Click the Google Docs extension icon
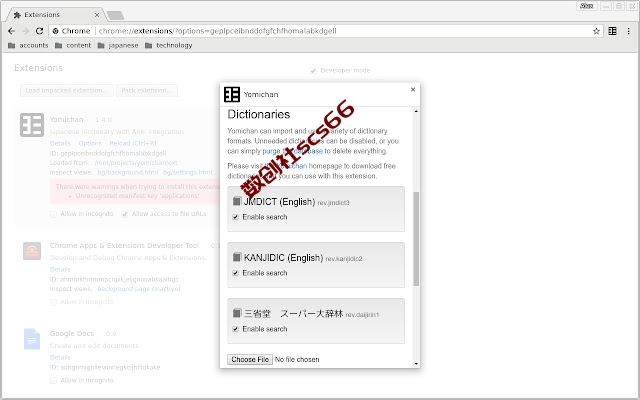 [x=32, y=339]
